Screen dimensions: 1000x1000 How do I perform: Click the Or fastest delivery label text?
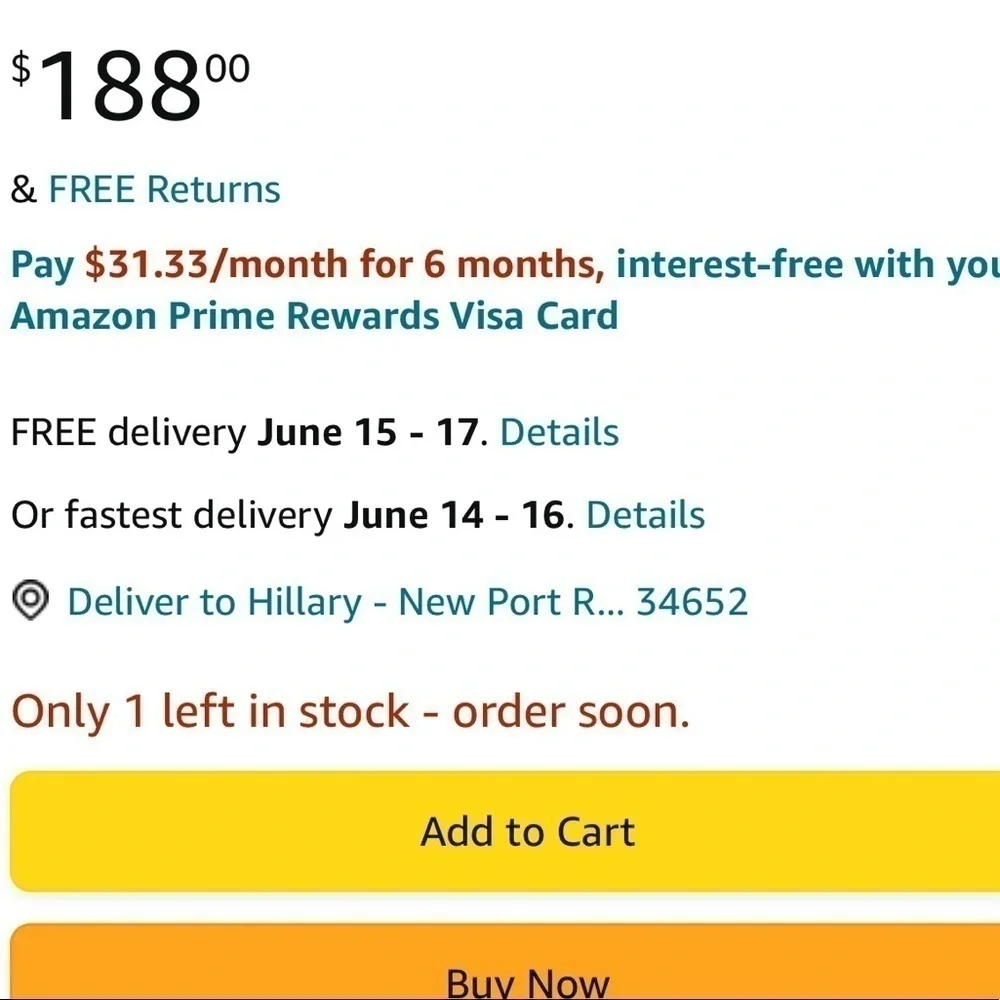172,515
